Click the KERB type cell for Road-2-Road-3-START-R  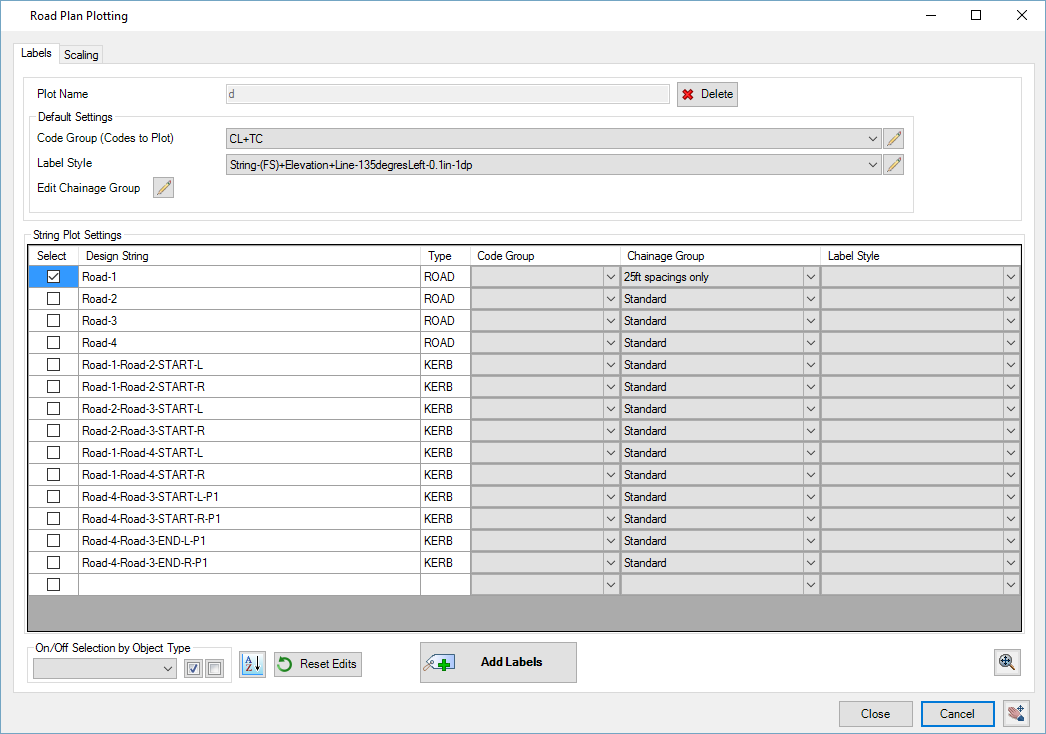click(x=446, y=431)
